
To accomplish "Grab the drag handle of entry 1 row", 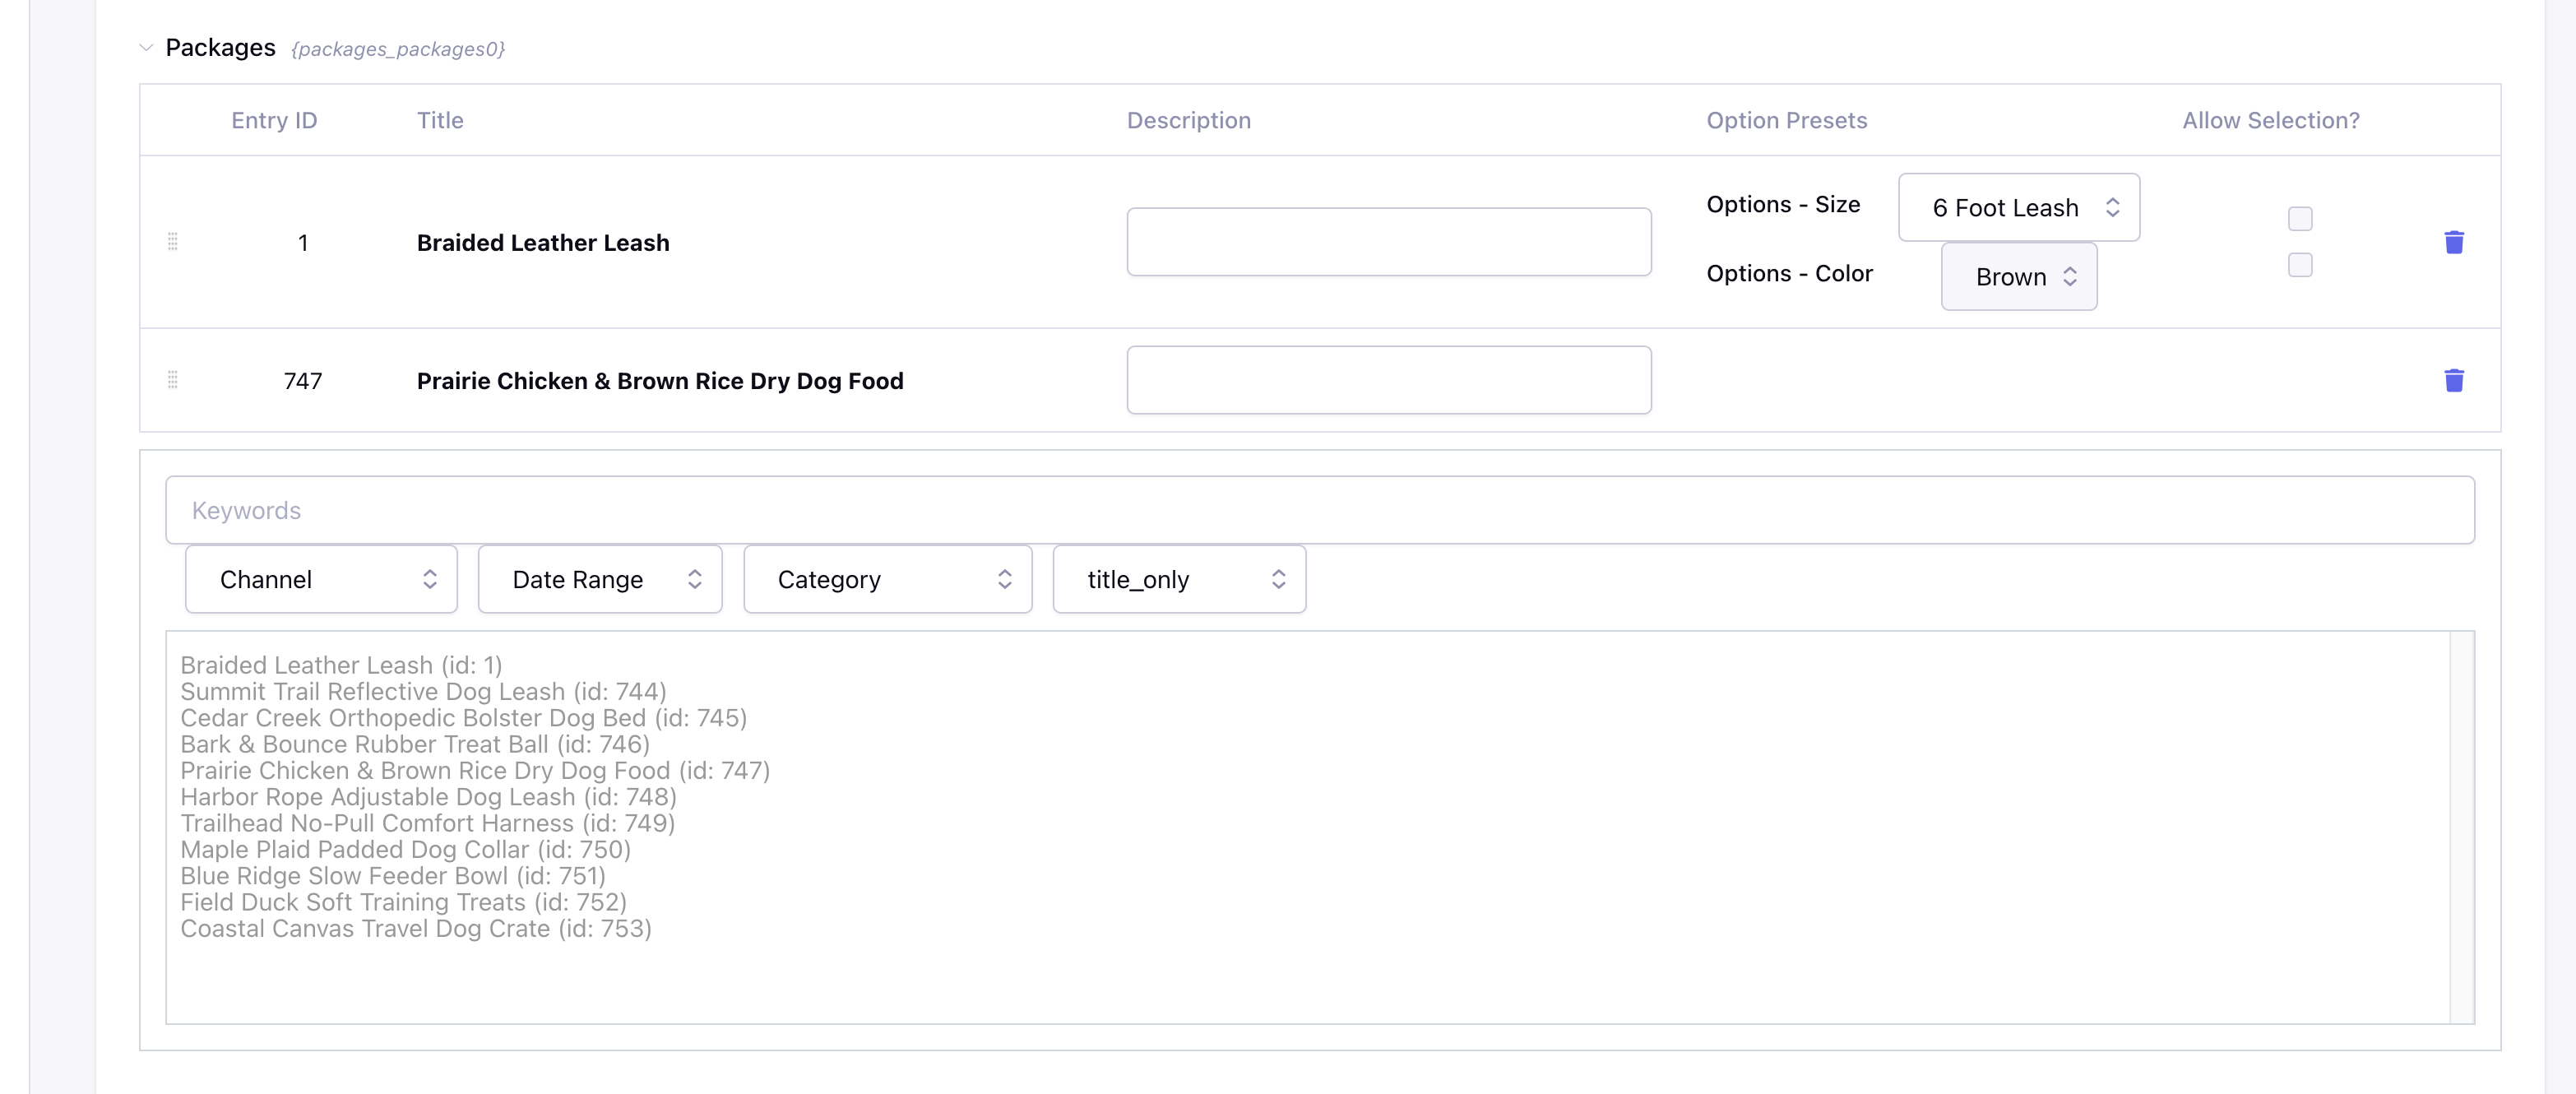I will (x=172, y=242).
